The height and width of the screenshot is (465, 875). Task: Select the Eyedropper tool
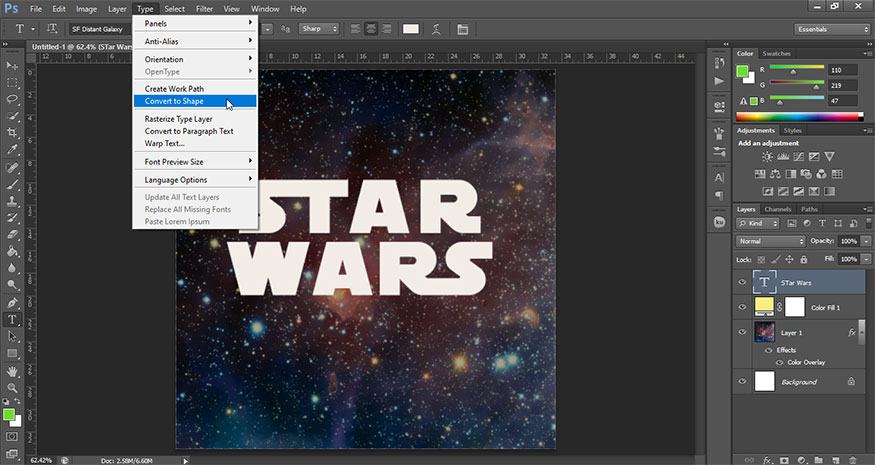point(12,150)
